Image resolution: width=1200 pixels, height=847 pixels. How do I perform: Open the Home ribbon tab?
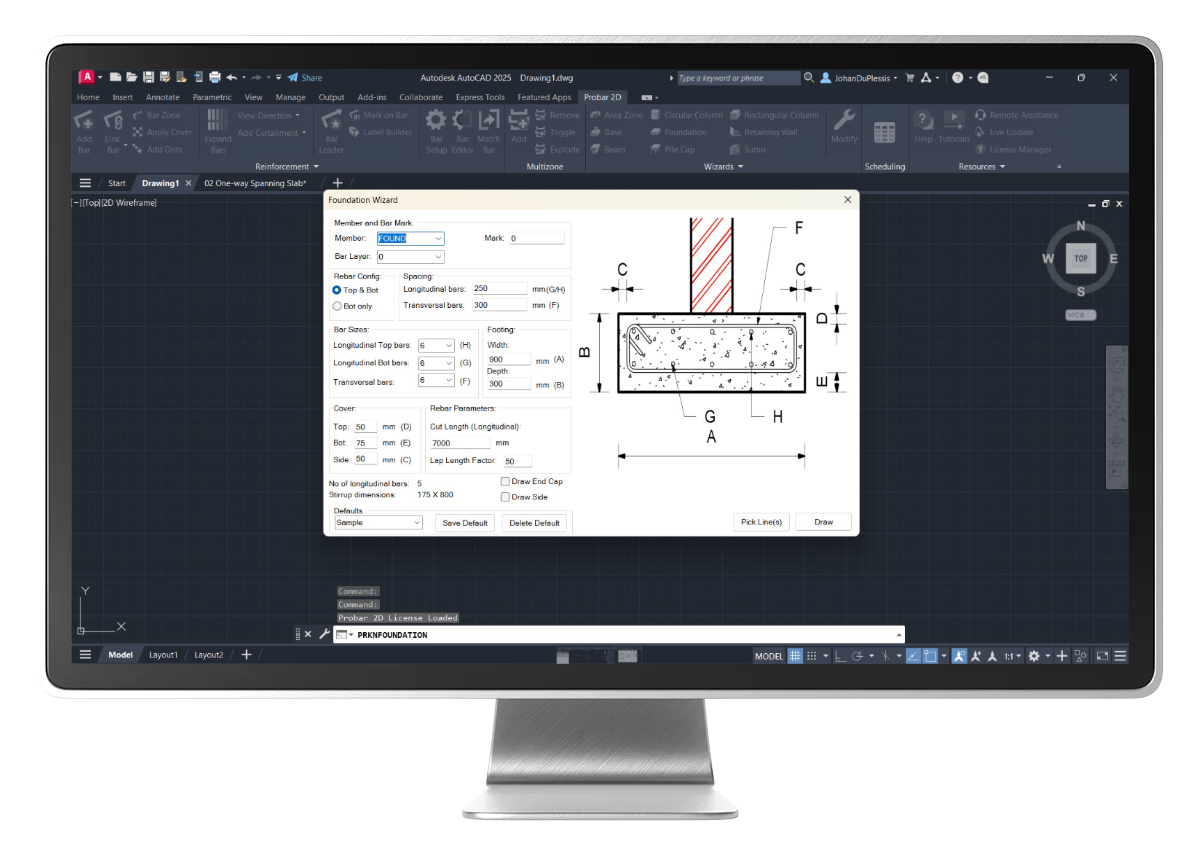click(x=88, y=97)
